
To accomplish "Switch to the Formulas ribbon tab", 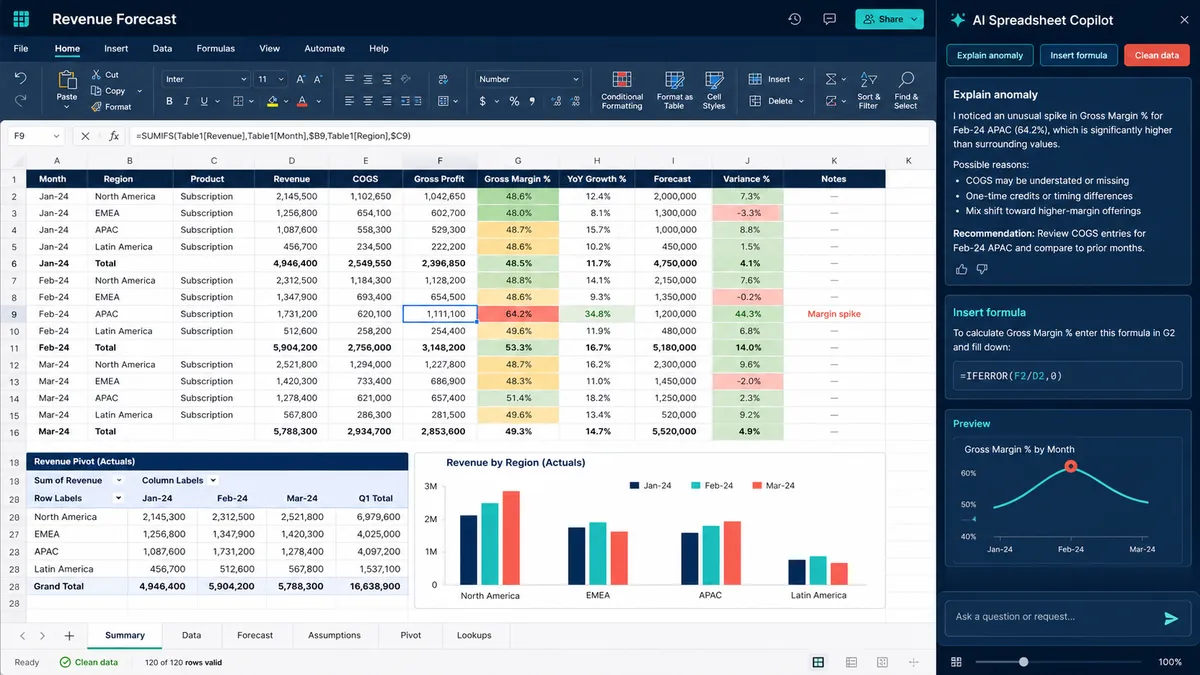I will tap(215, 48).
